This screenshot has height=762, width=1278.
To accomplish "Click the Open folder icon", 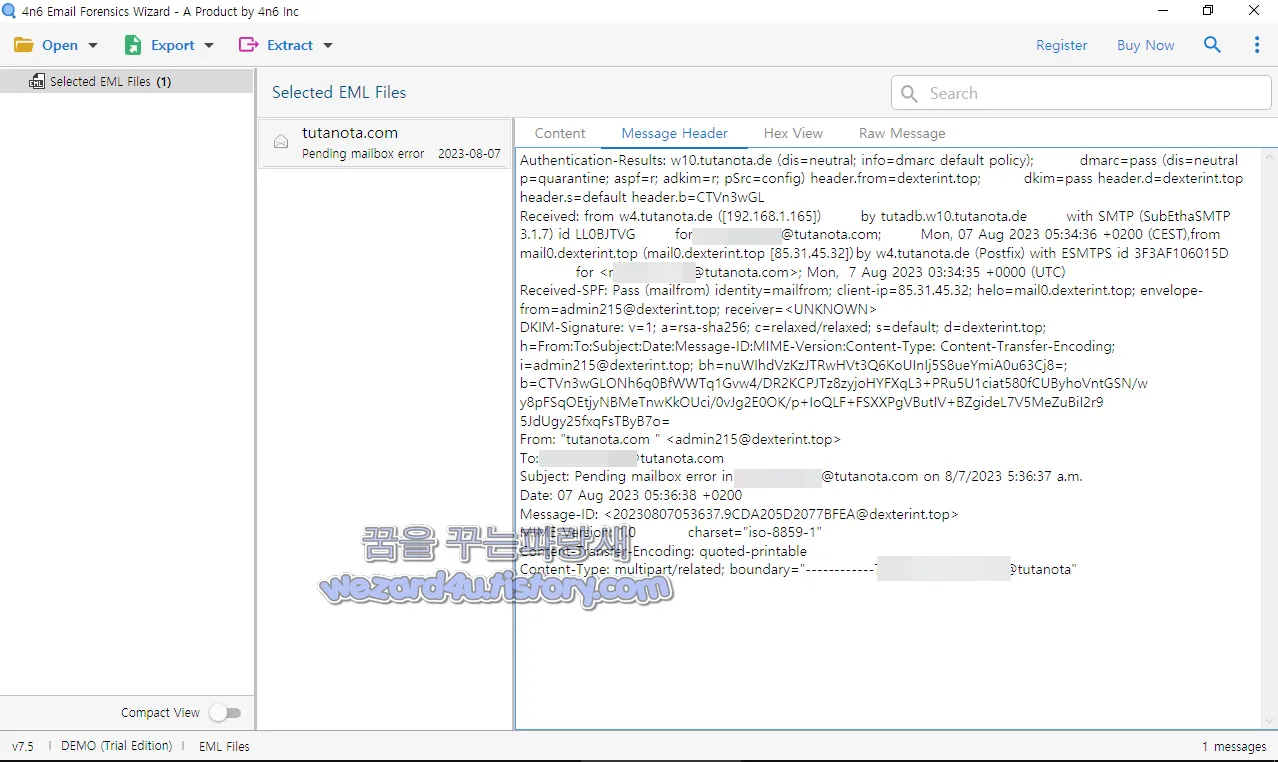I will [23, 45].
